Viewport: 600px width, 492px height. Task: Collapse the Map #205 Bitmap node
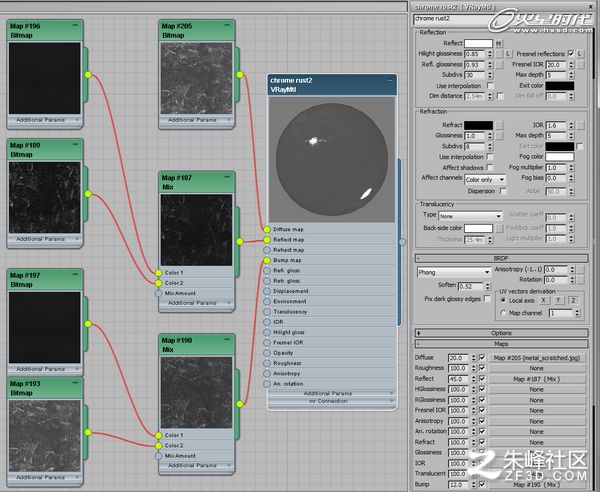pyautogui.click(x=227, y=26)
